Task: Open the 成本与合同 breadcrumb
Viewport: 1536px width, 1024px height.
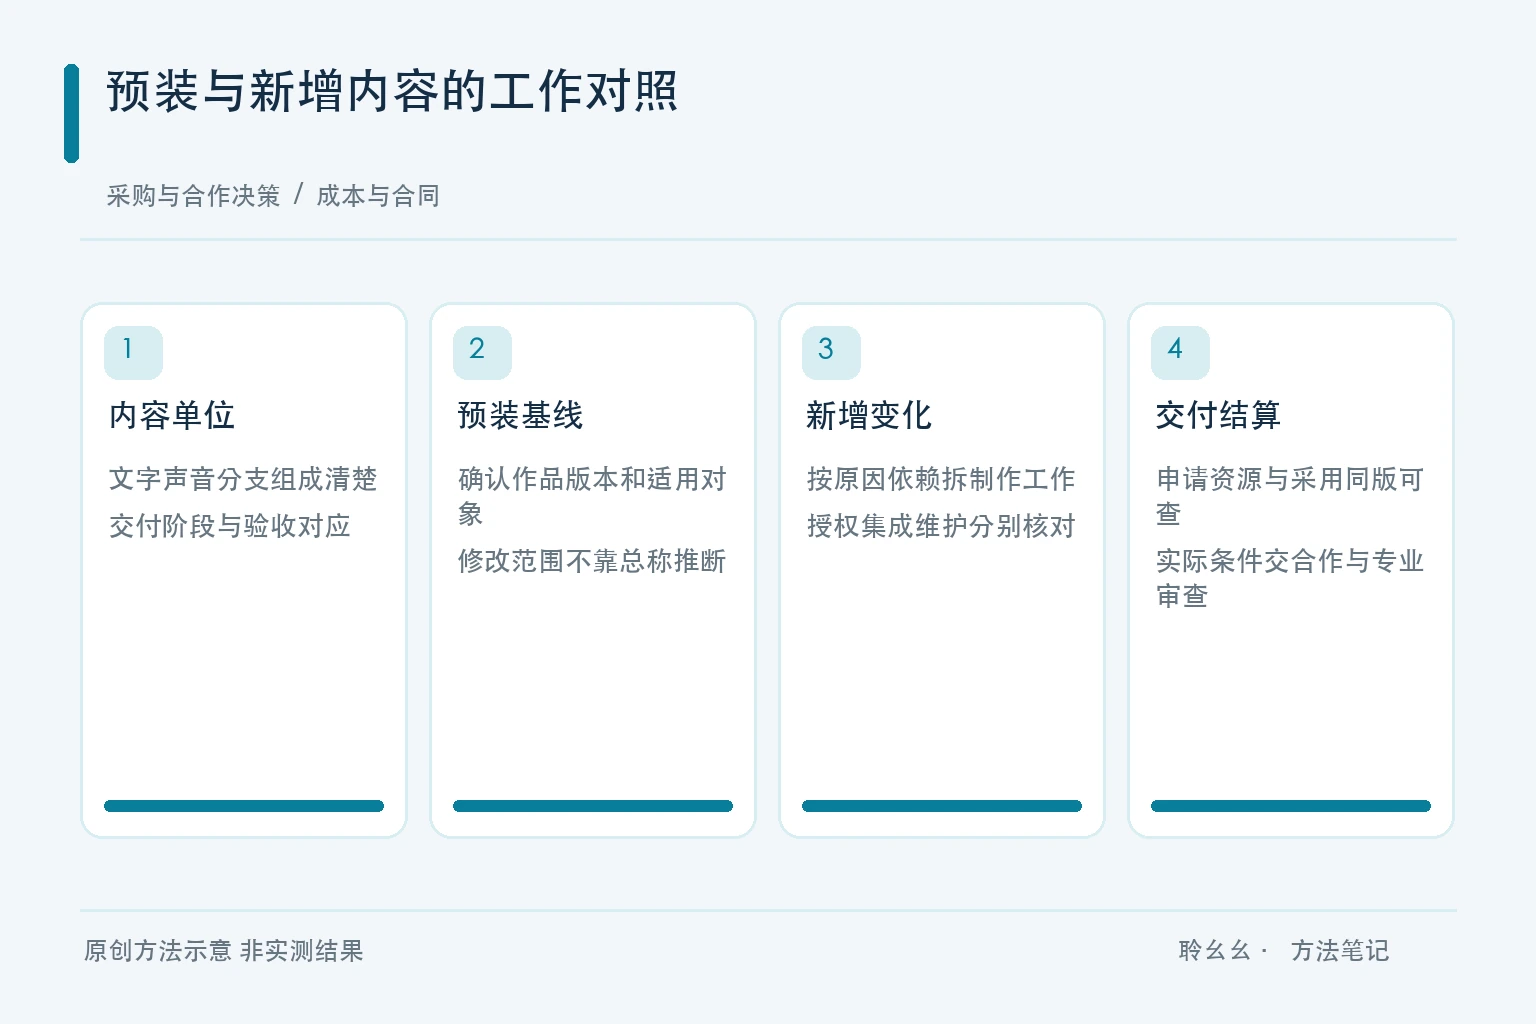Action: pyautogui.click(x=378, y=195)
